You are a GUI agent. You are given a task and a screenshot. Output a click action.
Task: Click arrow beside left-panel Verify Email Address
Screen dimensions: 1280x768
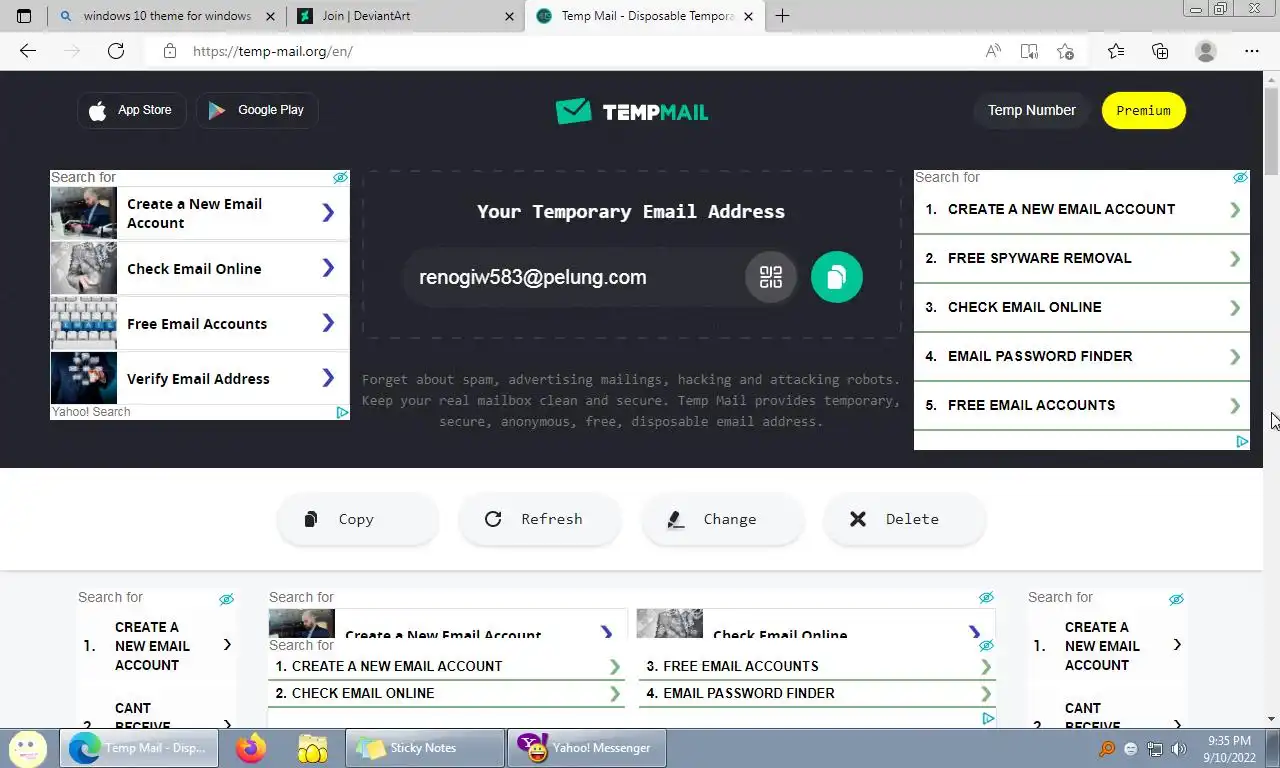(328, 377)
